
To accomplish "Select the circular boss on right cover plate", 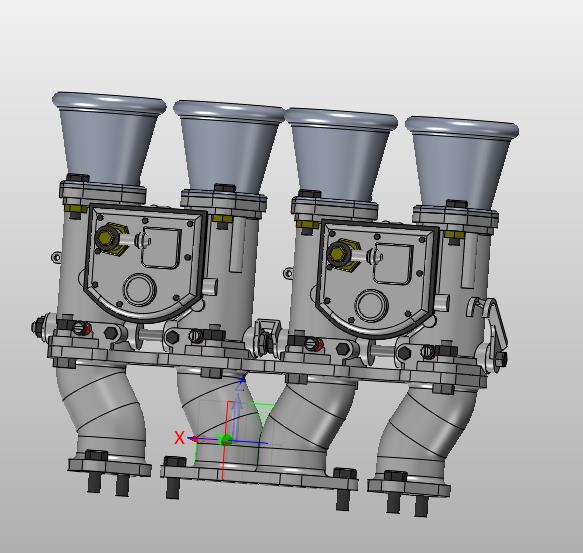I will pos(371,305).
